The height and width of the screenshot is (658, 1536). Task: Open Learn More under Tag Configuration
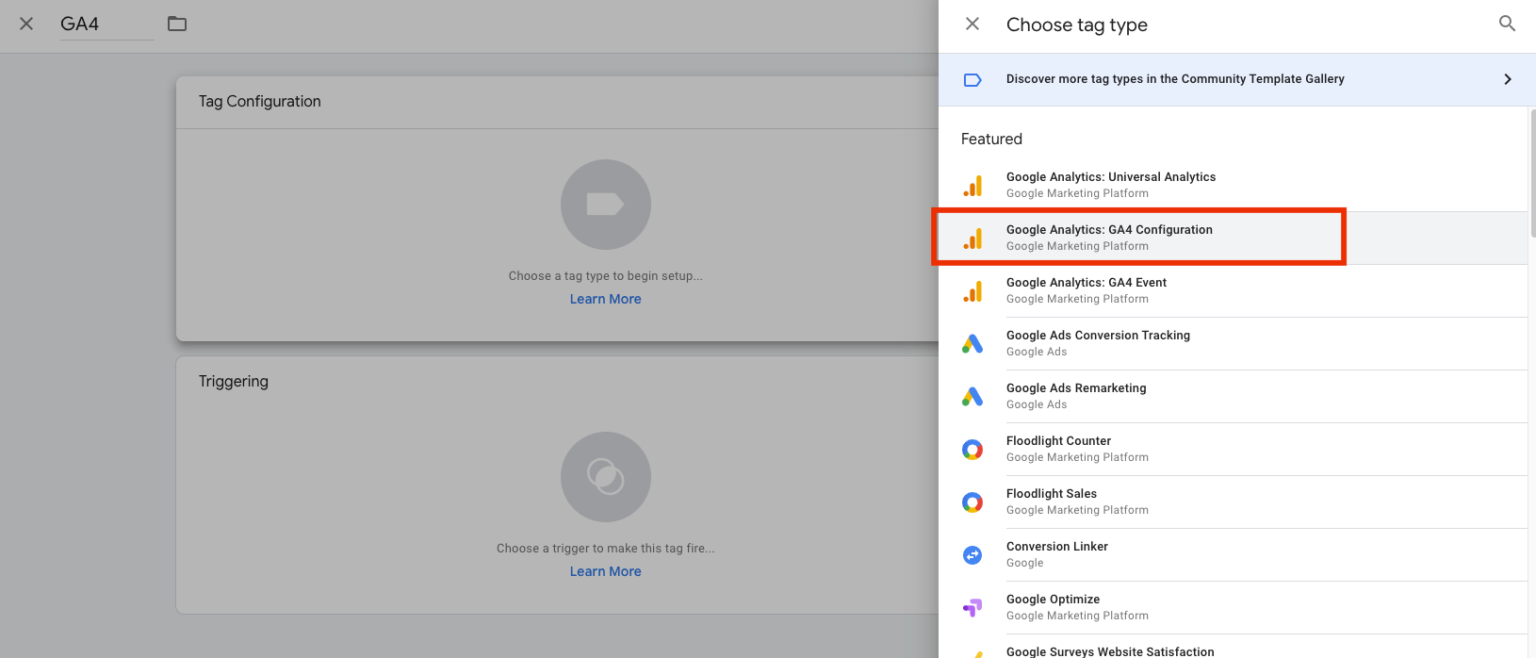(605, 298)
